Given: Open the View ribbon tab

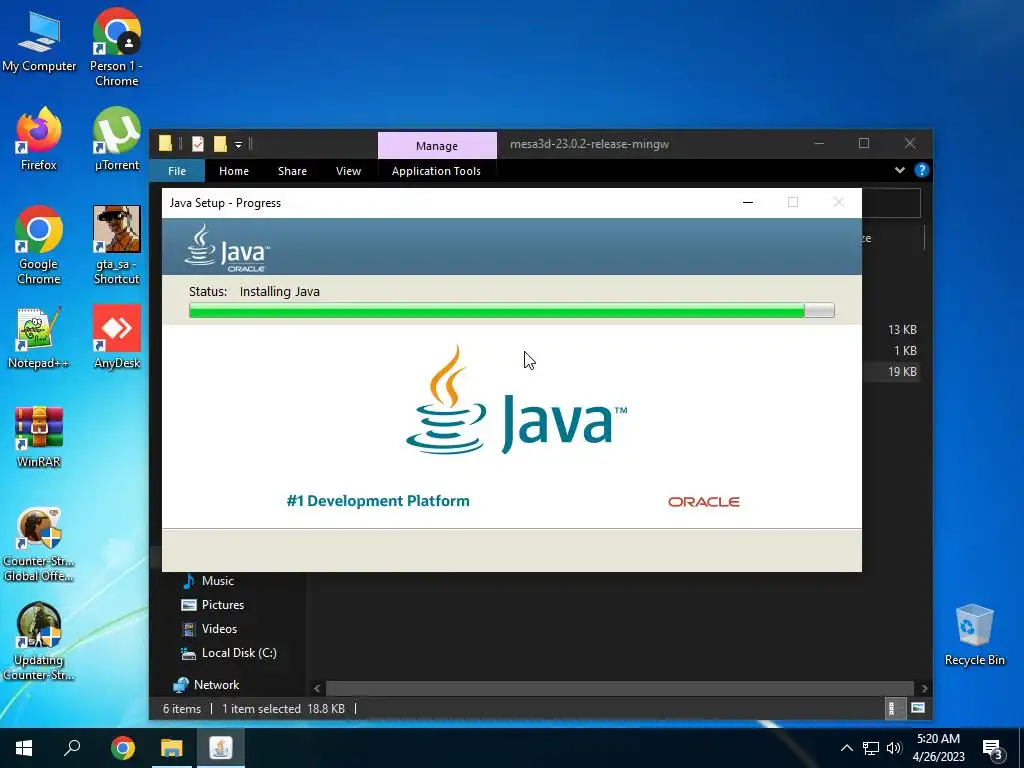Looking at the screenshot, I should [x=348, y=171].
